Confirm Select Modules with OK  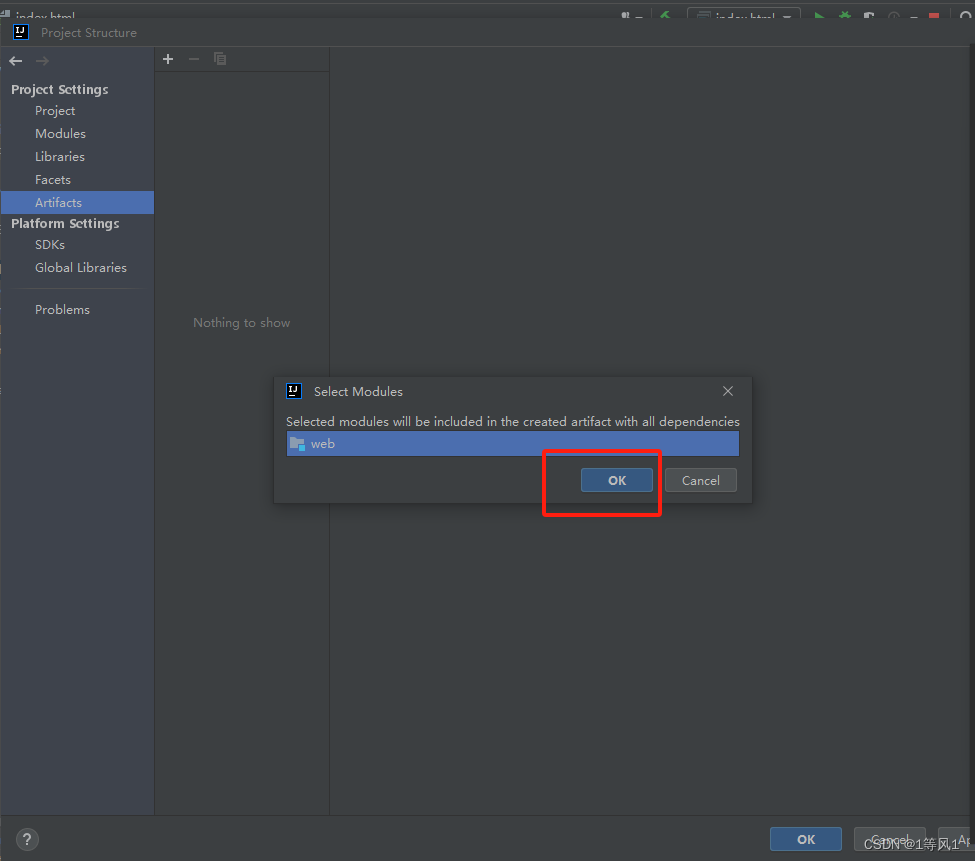(617, 481)
